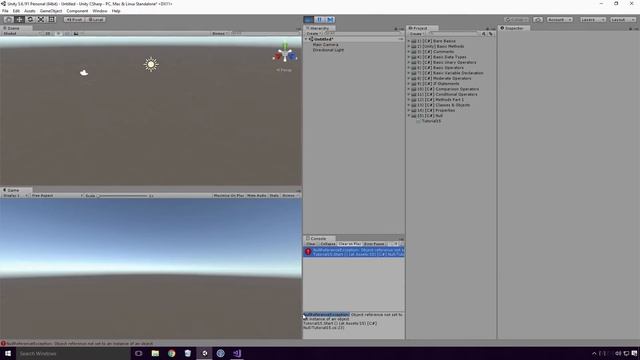Open the GameObject menu
Viewport: 640px width, 360px height.
coord(51,11)
